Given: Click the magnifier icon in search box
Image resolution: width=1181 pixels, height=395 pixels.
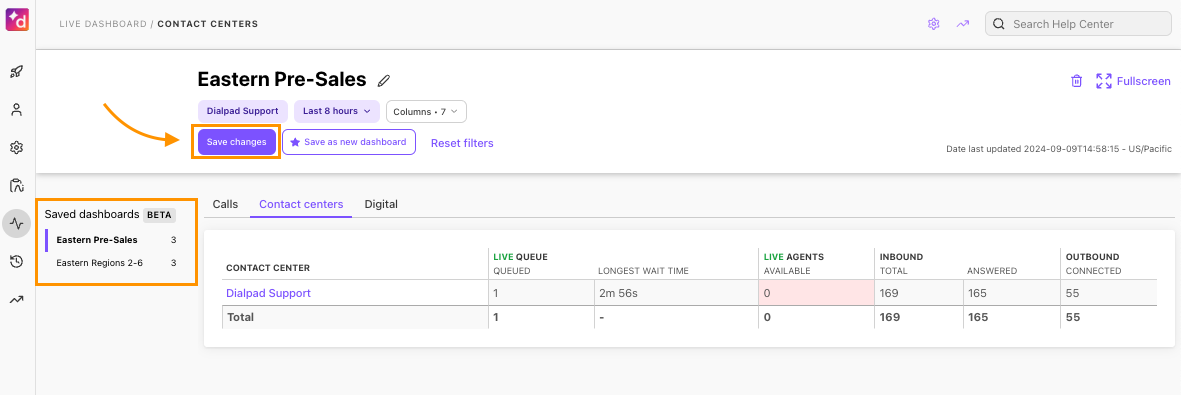Looking at the screenshot, I should pos(999,24).
